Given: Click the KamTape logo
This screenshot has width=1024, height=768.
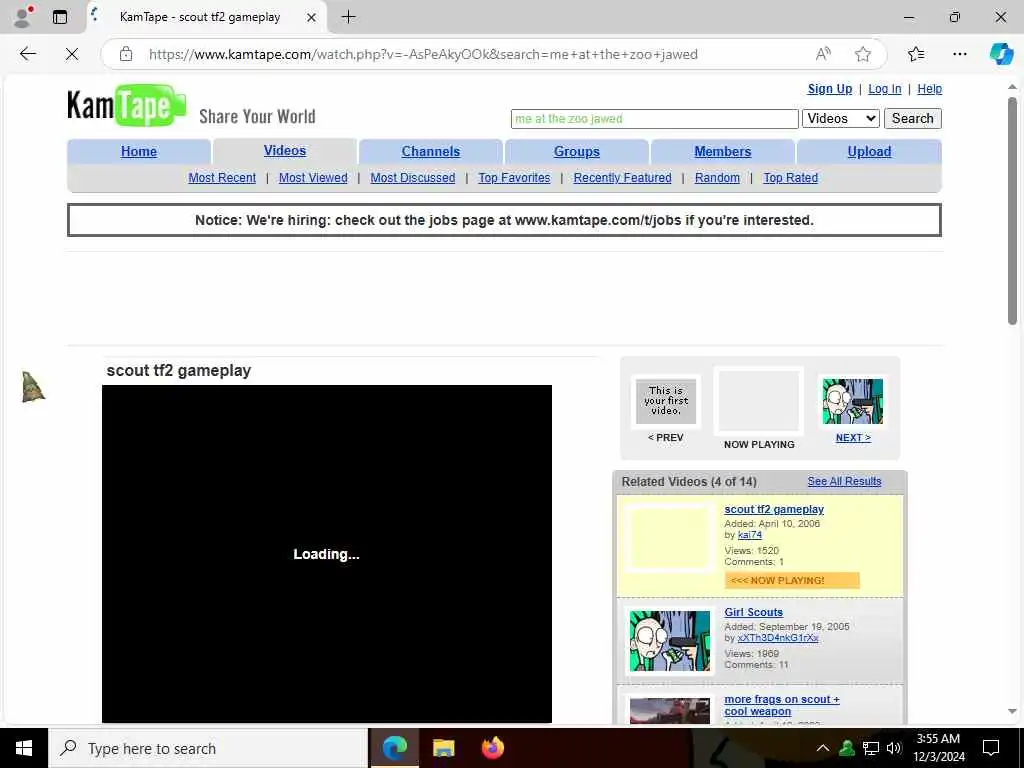Looking at the screenshot, I should 127,106.
